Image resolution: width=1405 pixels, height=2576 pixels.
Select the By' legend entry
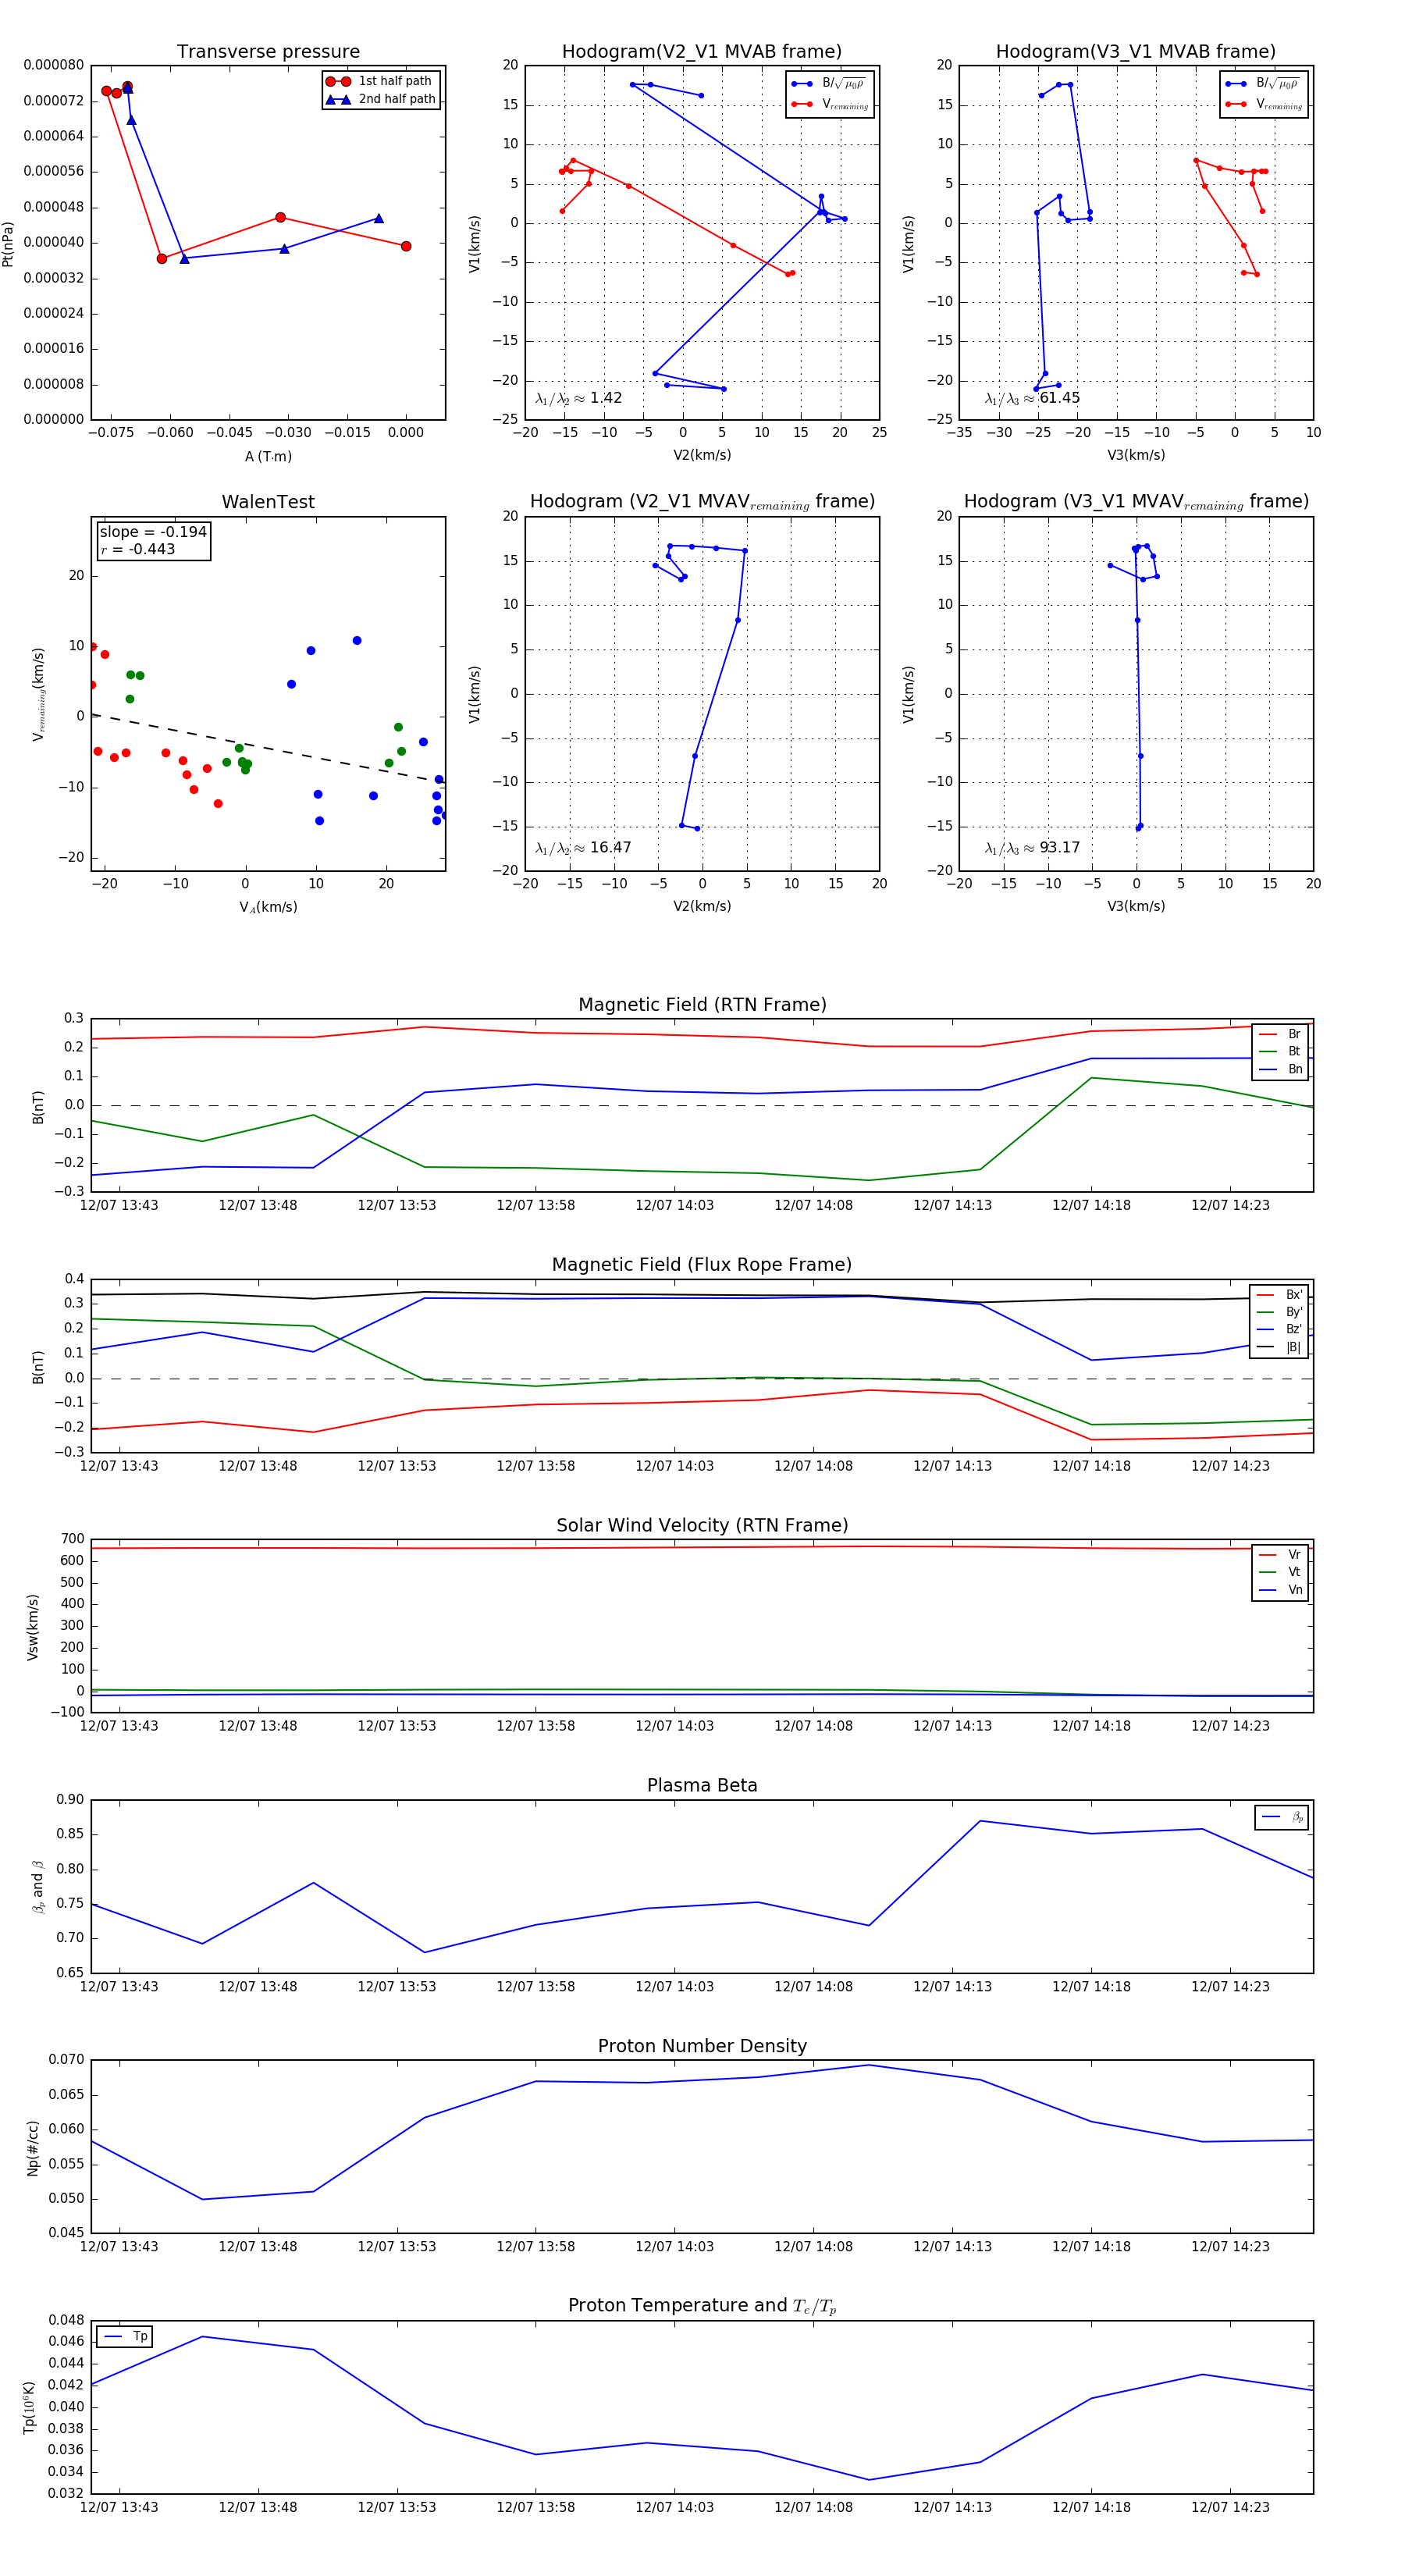point(1280,1312)
